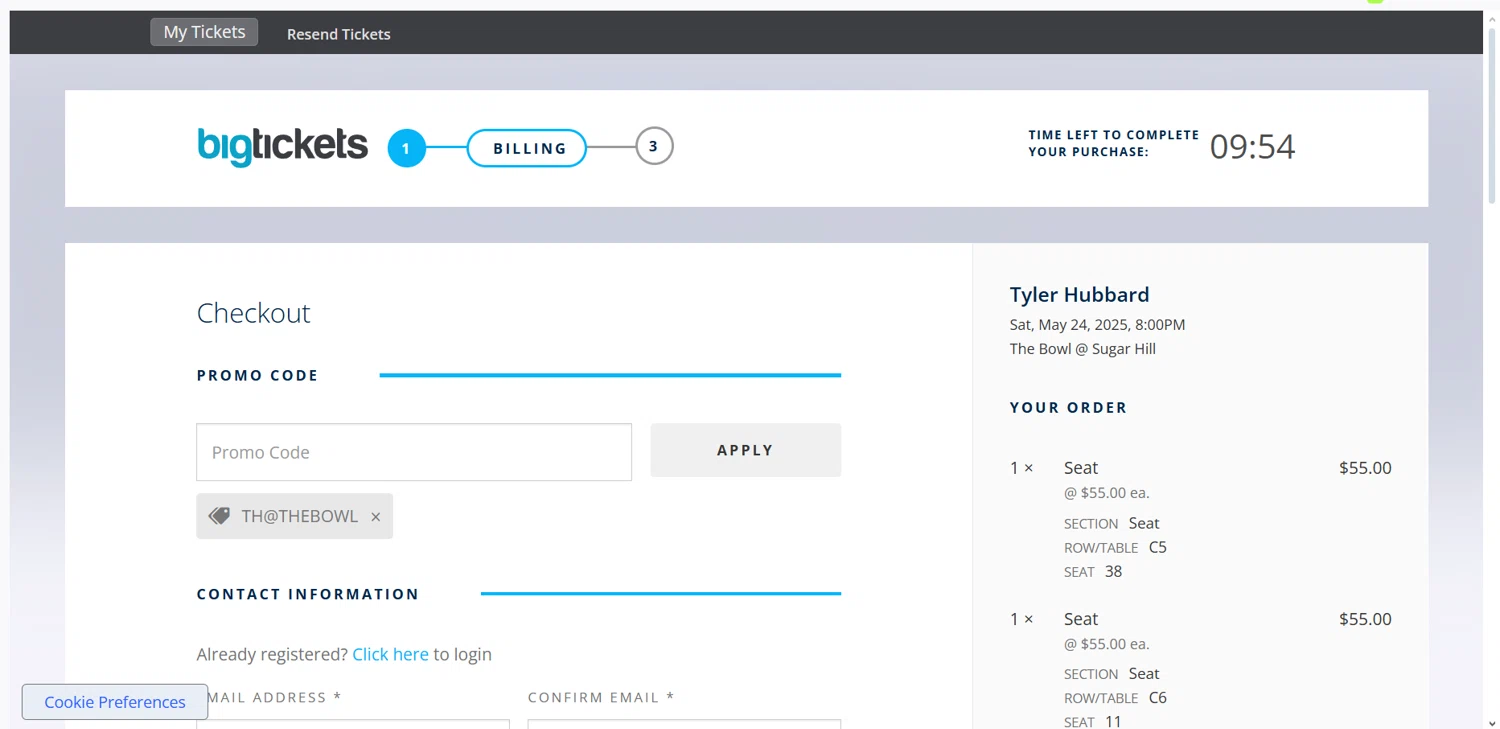Click the bigtickets logo

(283, 147)
